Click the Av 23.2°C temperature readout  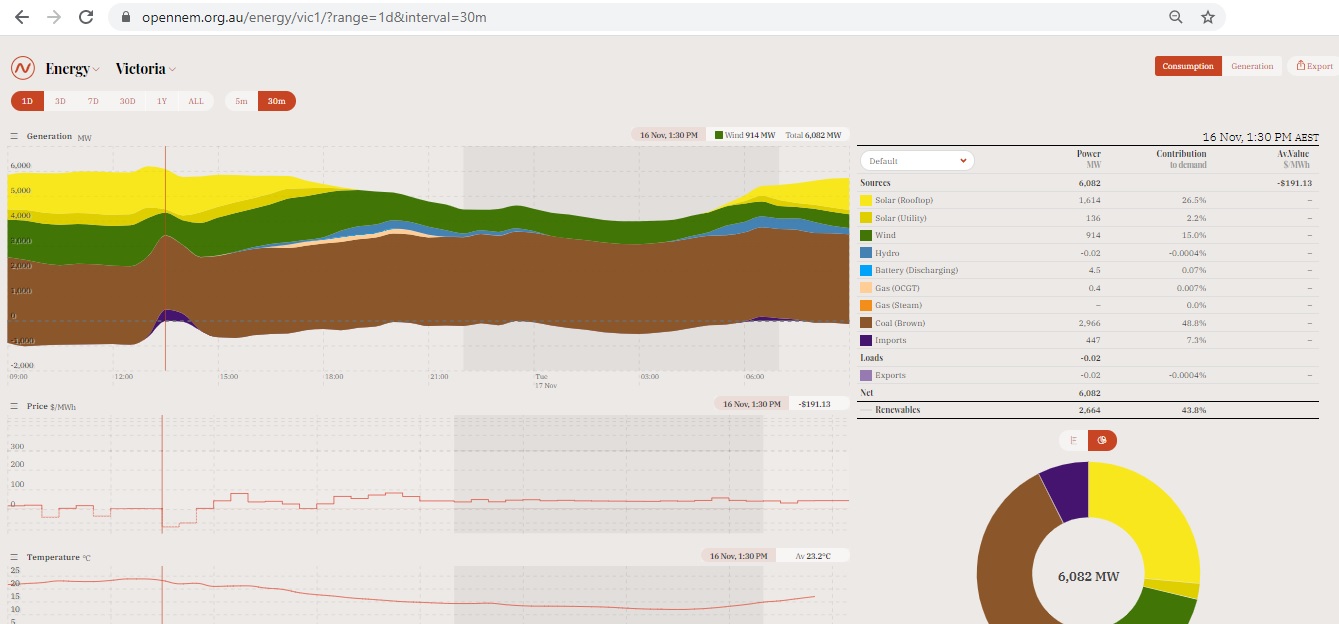coord(813,556)
